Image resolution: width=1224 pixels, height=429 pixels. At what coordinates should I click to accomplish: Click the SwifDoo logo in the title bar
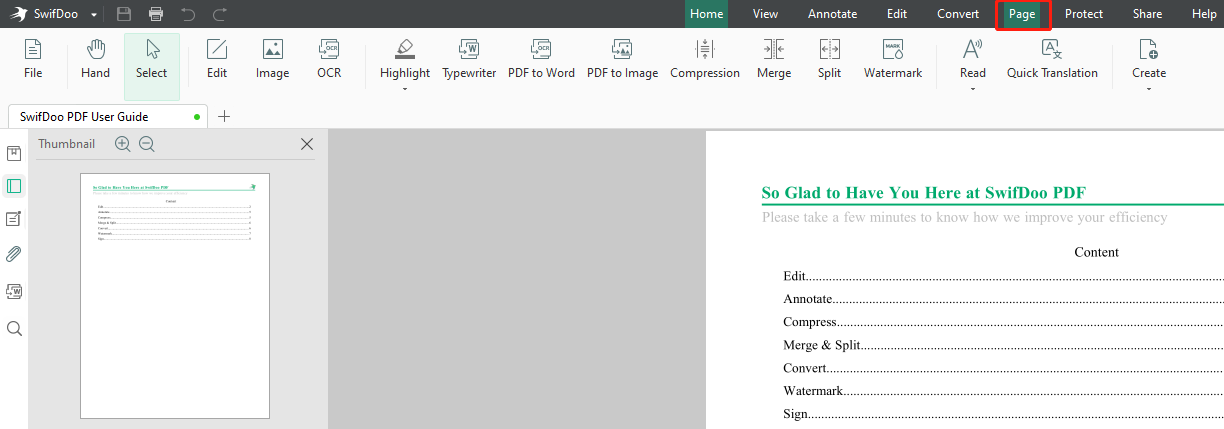click(x=20, y=14)
